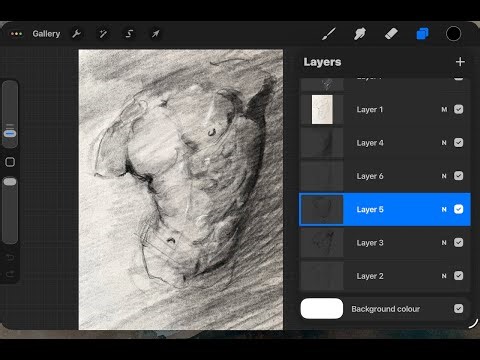The width and height of the screenshot is (480, 360).
Task: Toggle visibility of Layer 5
Action: point(458,209)
